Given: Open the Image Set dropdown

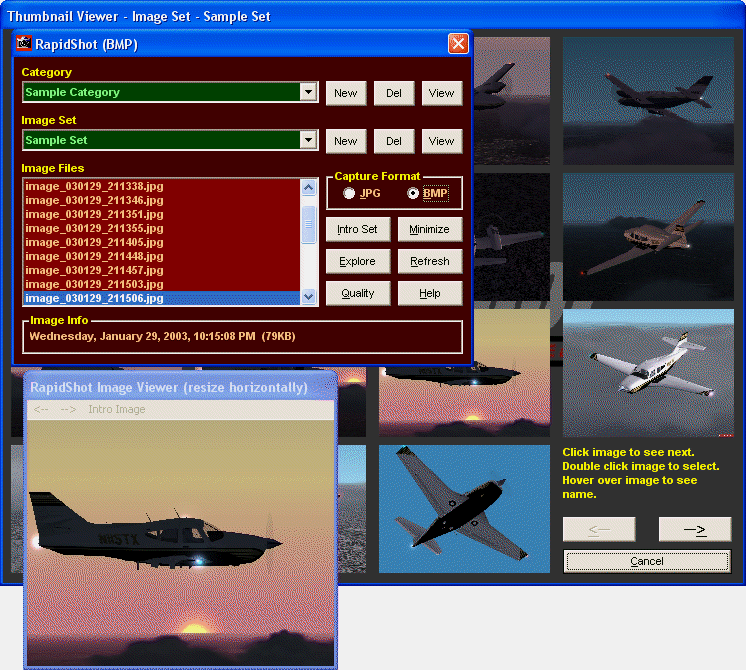Looking at the screenshot, I should (x=309, y=140).
